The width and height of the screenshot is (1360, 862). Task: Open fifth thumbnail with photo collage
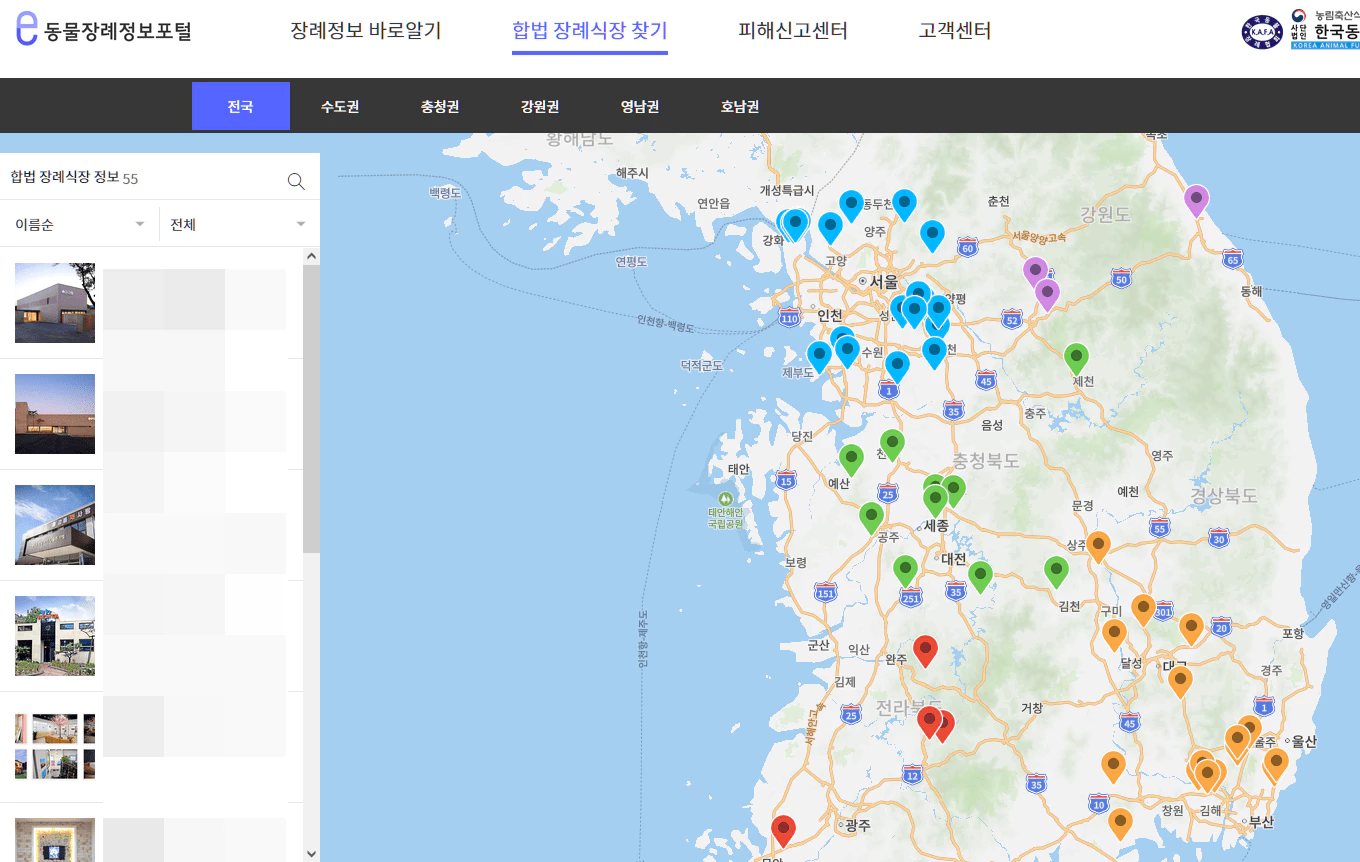[x=55, y=747]
